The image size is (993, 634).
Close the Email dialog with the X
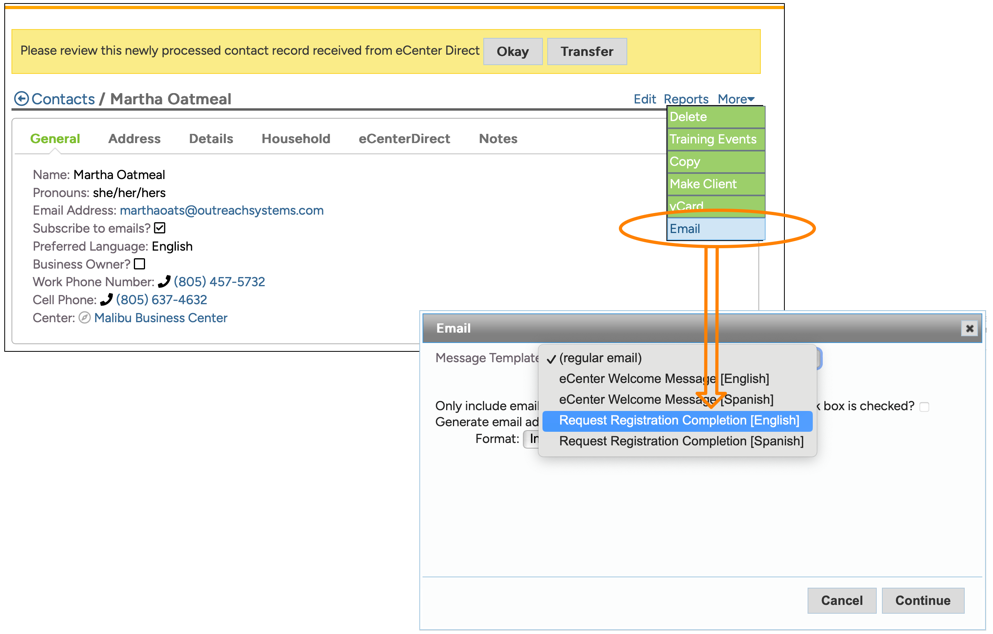pos(968,328)
